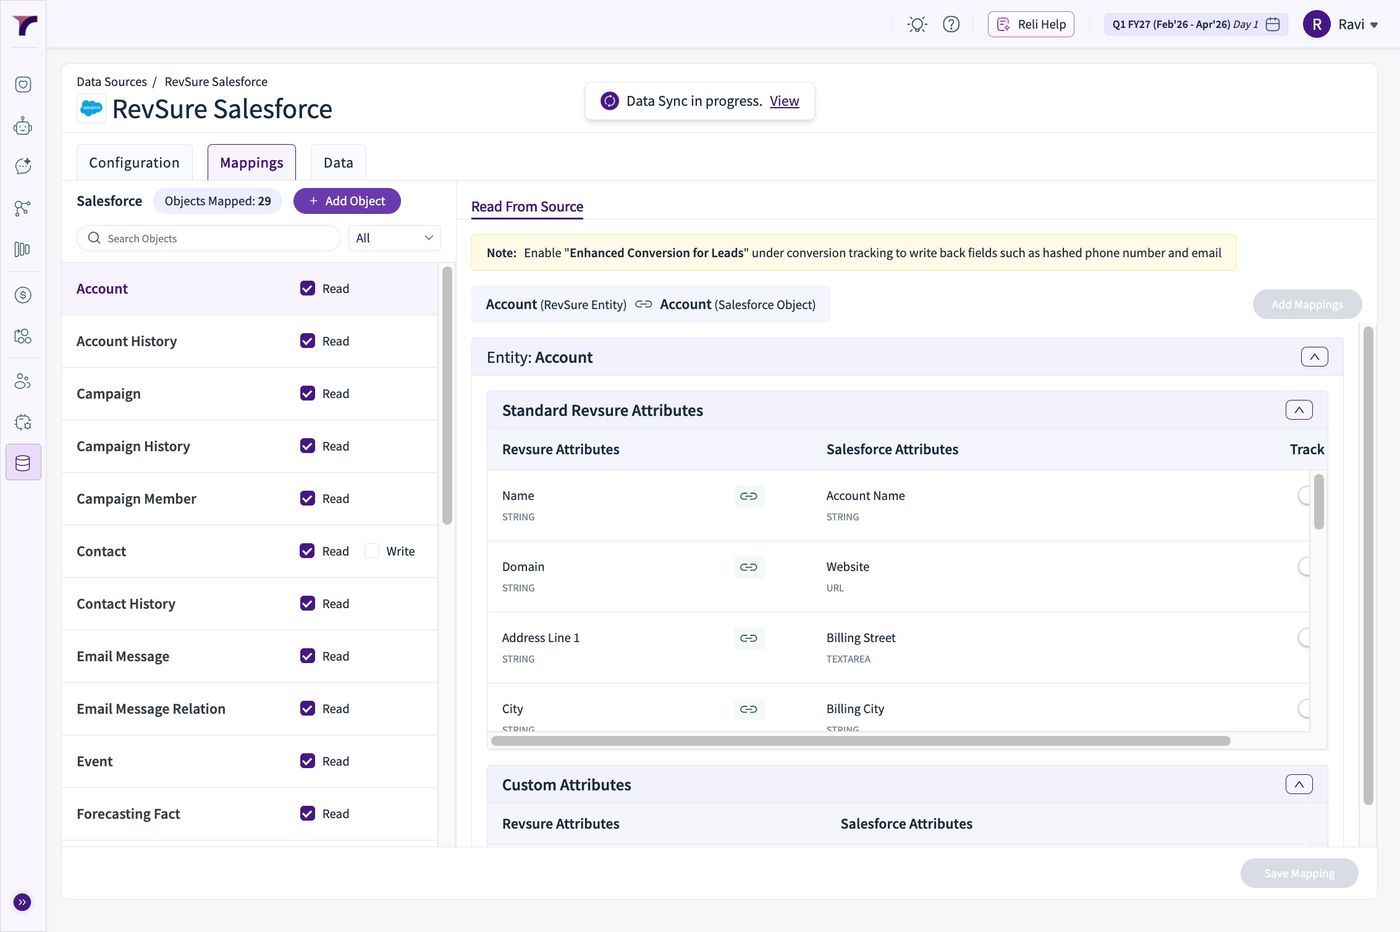The width and height of the screenshot is (1400, 932).
Task: Click the Add Mappings button
Action: [x=1307, y=304]
